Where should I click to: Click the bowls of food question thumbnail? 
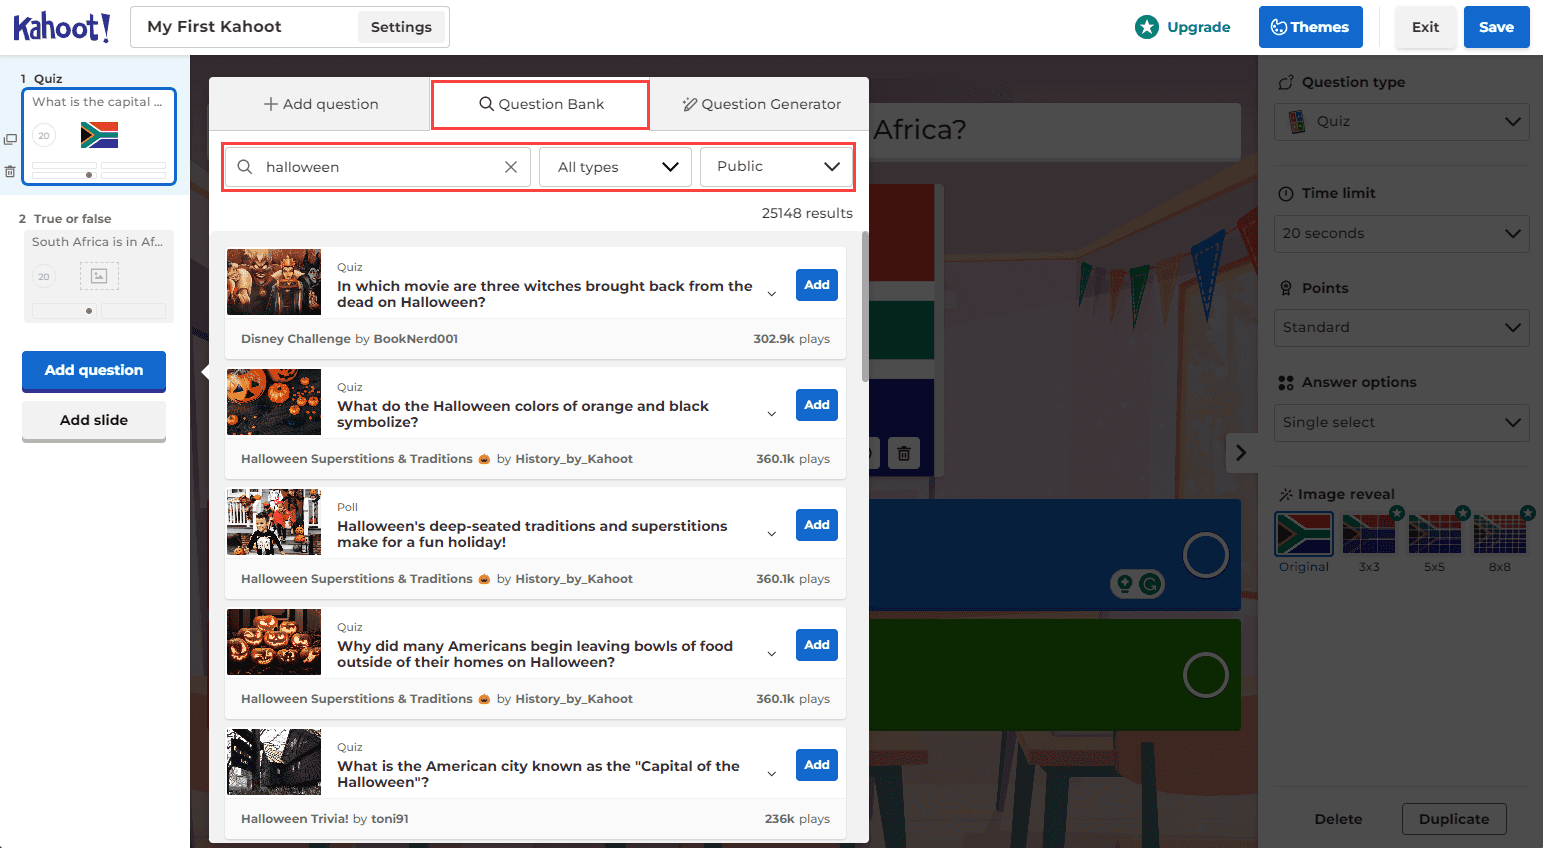click(274, 642)
